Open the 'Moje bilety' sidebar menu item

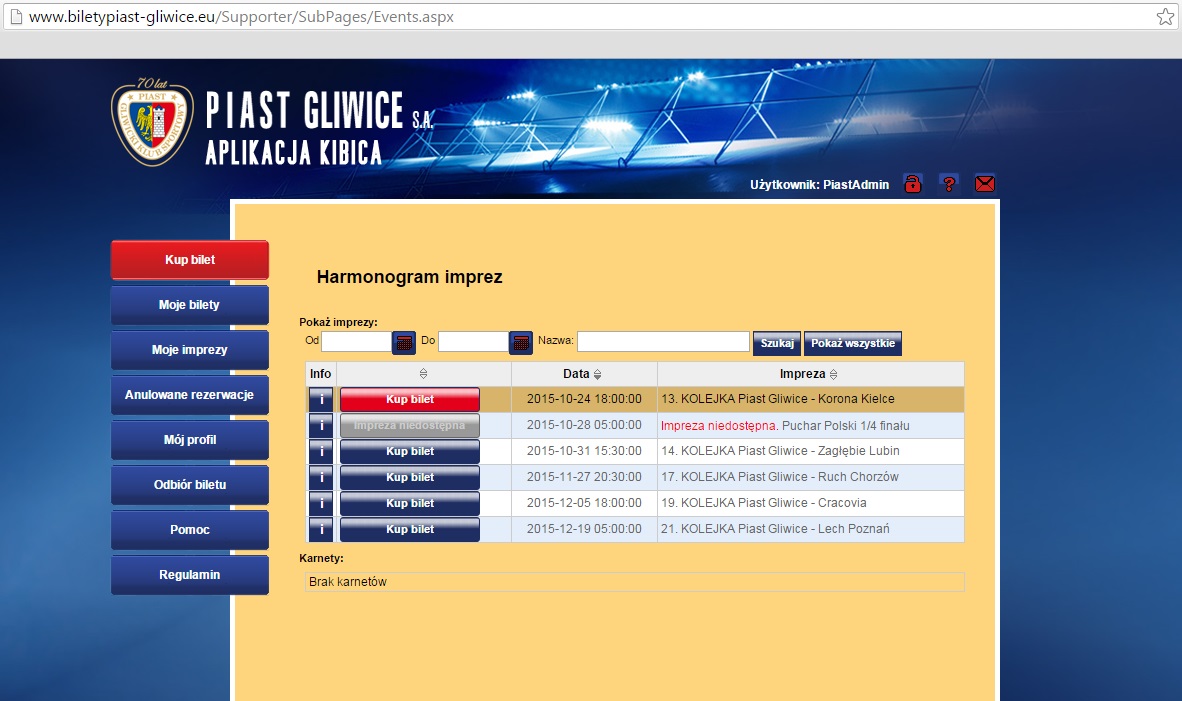[x=189, y=305]
